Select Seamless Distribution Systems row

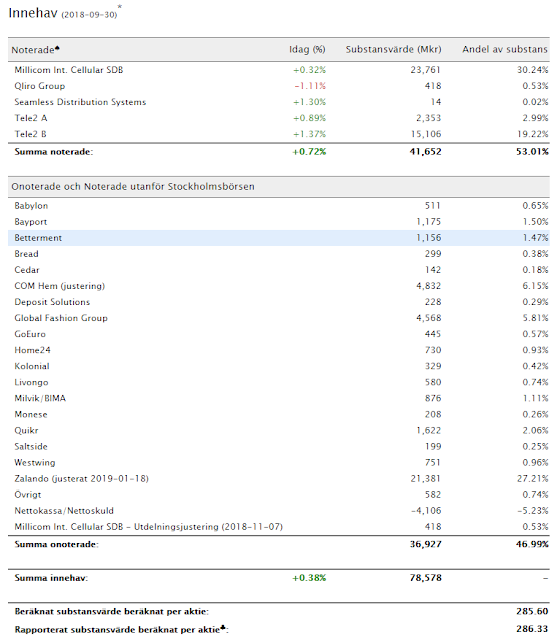coord(279,102)
